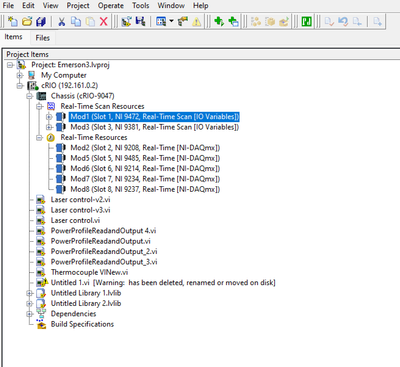Click the cRIO target icon in tree
Screen dimensions: 400x367
(33, 86)
